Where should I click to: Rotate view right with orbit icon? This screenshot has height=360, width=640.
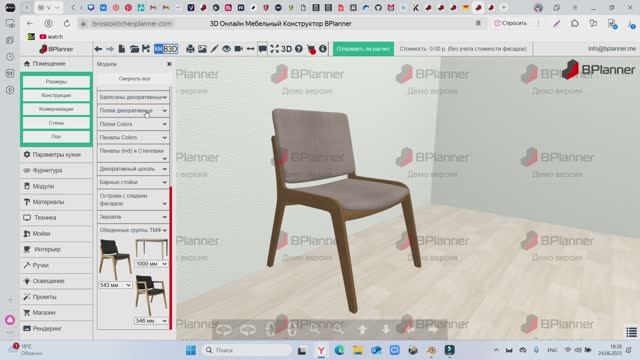coord(247,329)
